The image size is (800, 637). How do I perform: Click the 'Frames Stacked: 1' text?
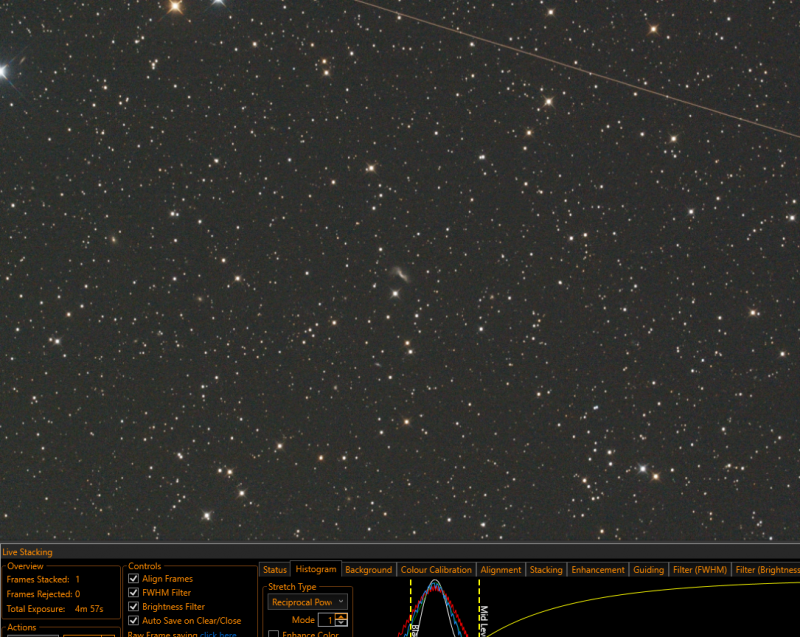43,579
